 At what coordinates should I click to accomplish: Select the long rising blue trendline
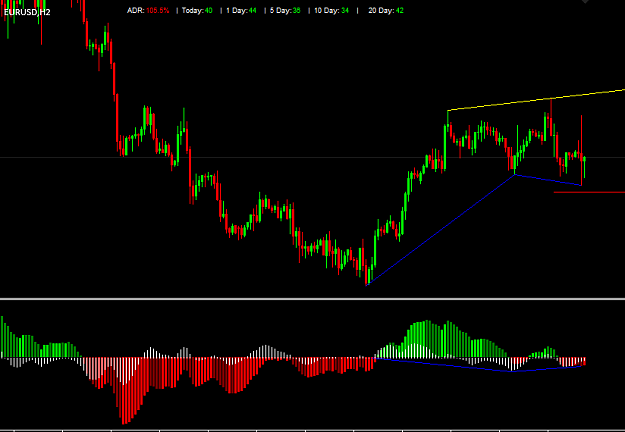click(x=440, y=230)
